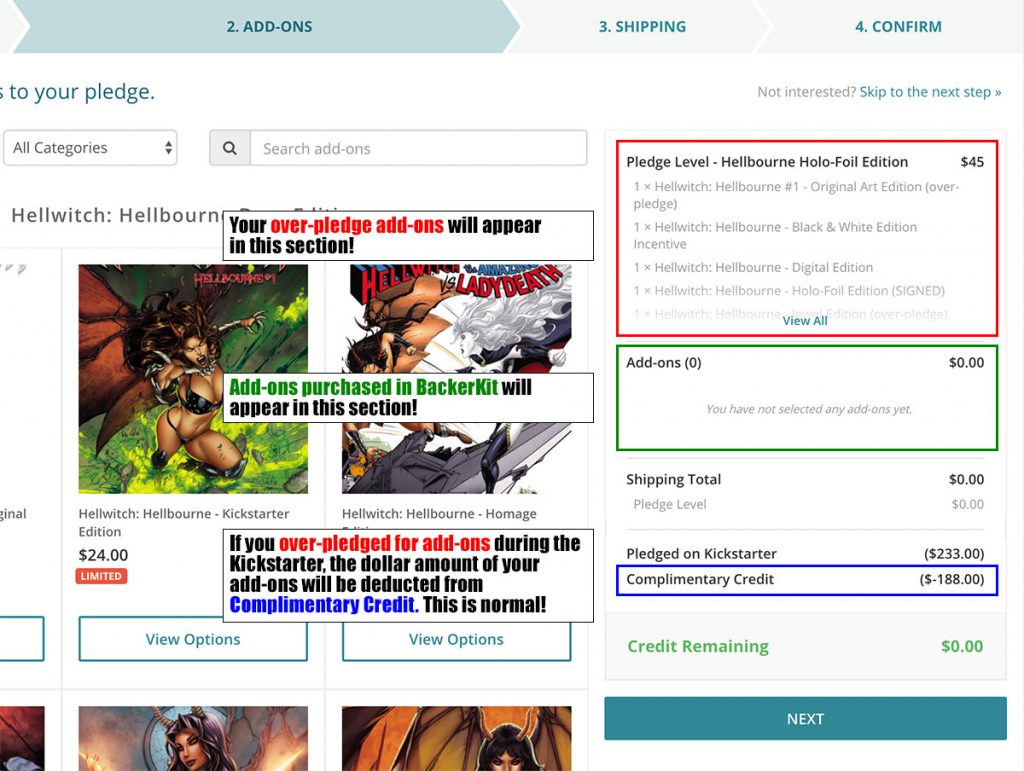Click View All in the pledge summary
The image size is (1024, 771).
click(805, 321)
